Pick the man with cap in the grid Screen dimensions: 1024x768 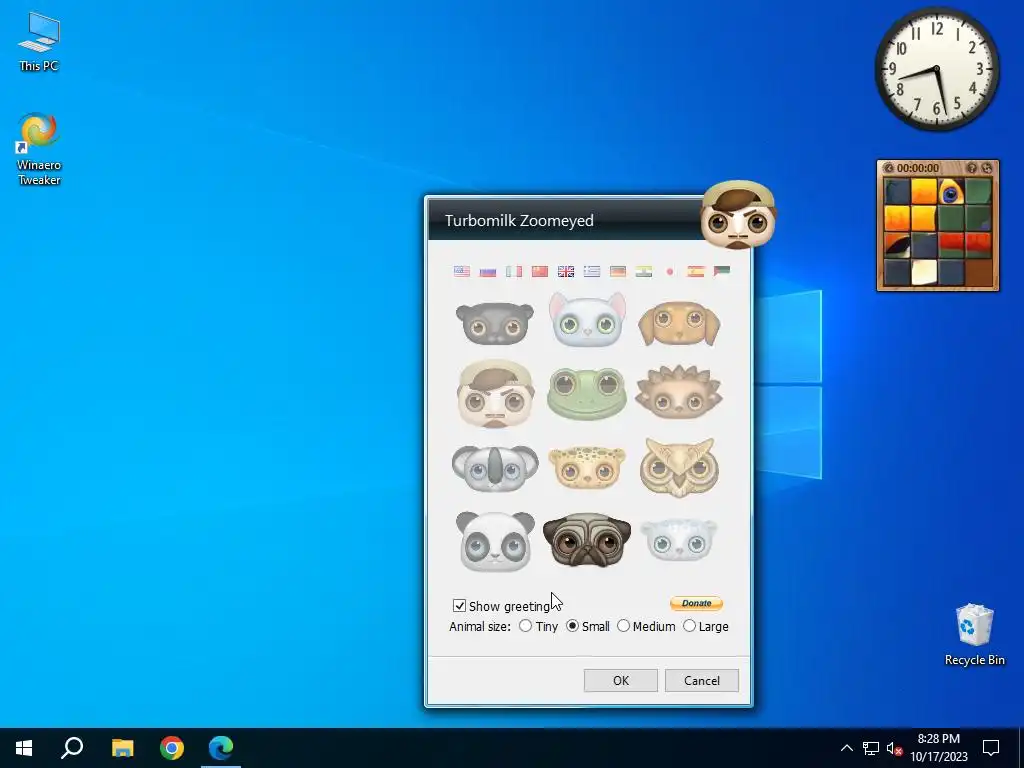(495, 393)
